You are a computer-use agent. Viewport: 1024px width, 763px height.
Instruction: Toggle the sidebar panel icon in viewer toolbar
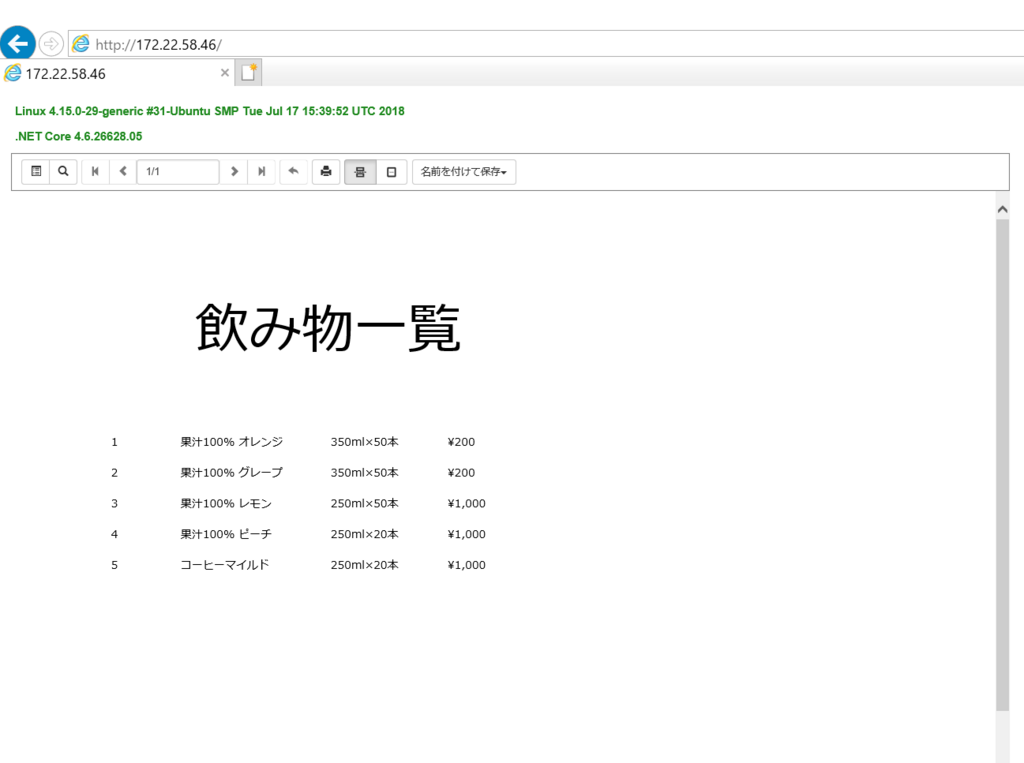tap(36, 172)
